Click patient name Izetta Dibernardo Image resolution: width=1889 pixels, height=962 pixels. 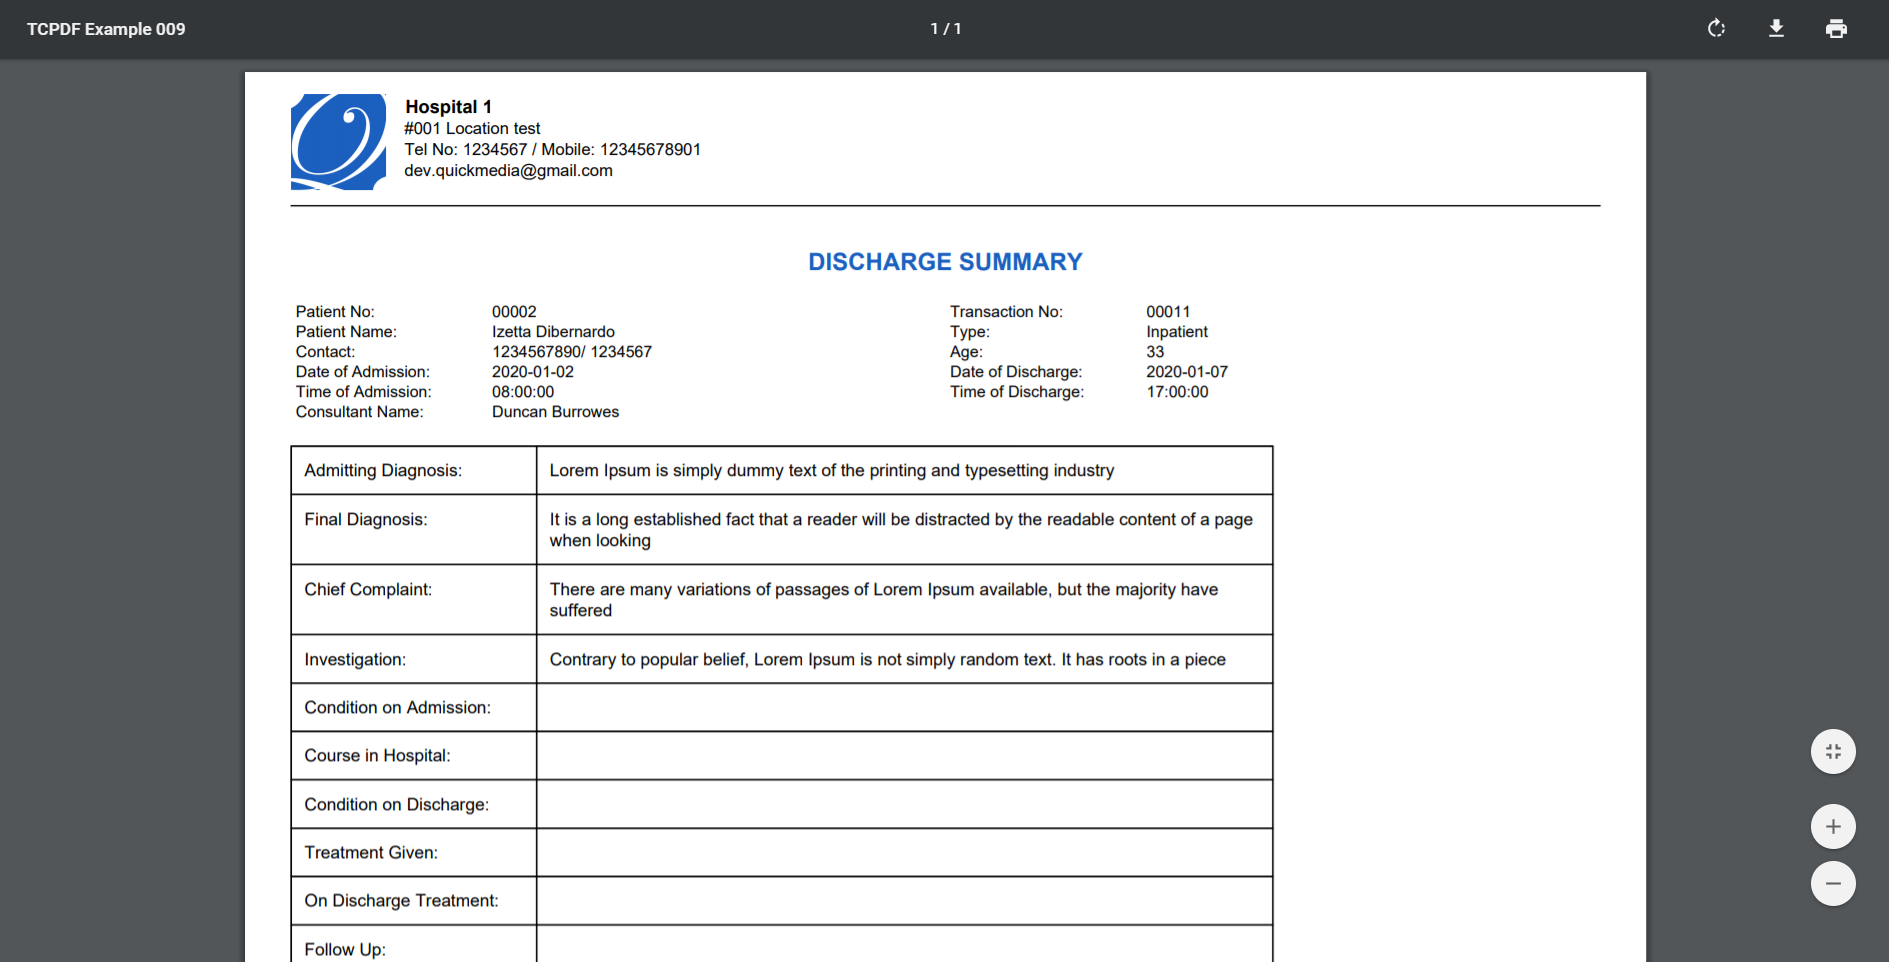pyautogui.click(x=553, y=332)
